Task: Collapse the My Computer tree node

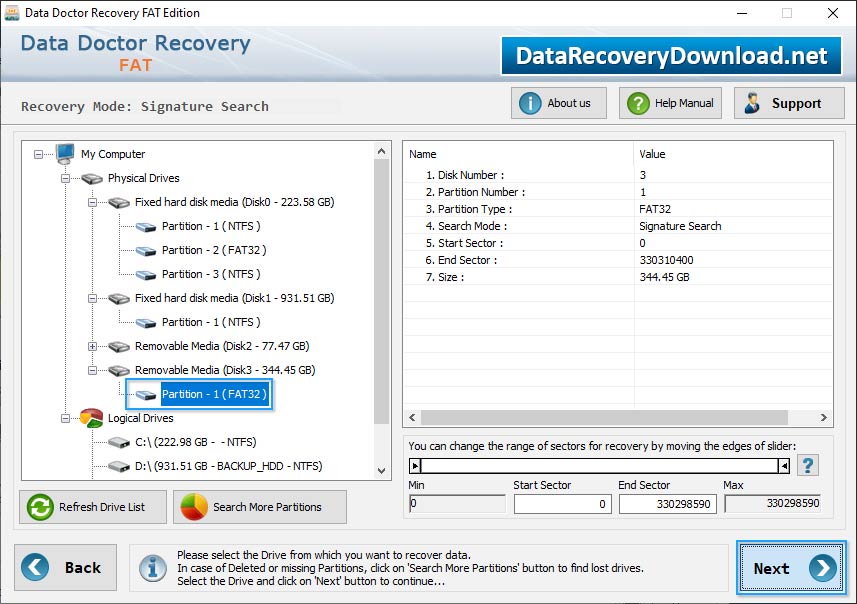Action: coord(38,155)
